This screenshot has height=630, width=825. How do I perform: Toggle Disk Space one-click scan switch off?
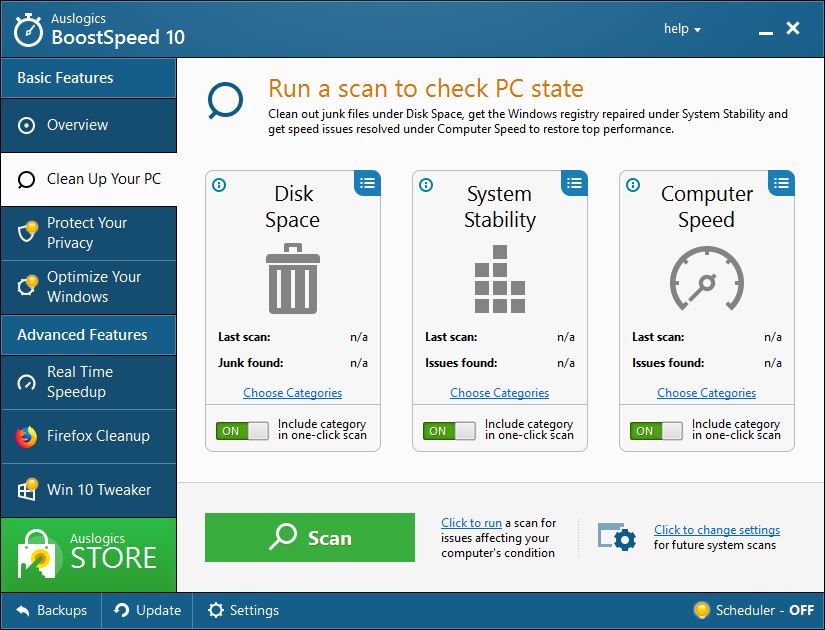point(242,431)
